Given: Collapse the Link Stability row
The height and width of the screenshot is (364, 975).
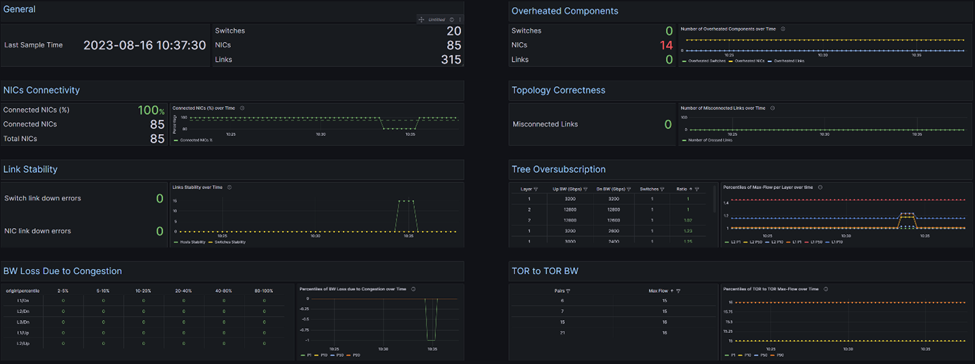Looking at the screenshot, I should click(x=30, y=169).
